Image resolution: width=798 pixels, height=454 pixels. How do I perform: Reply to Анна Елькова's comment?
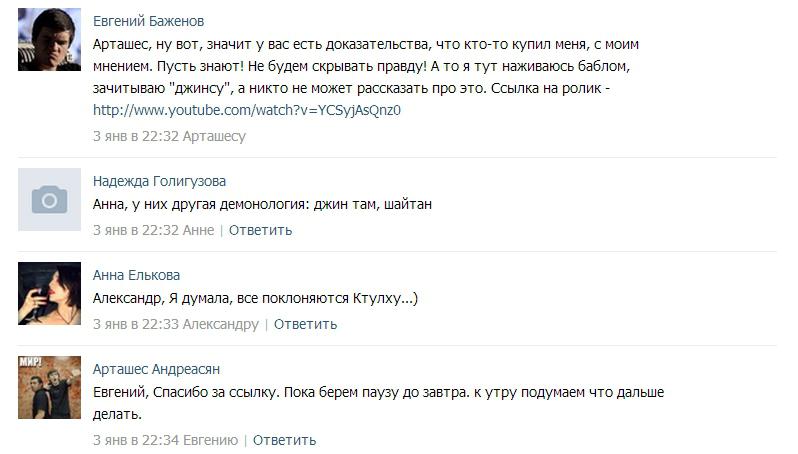tap(305, 324)
